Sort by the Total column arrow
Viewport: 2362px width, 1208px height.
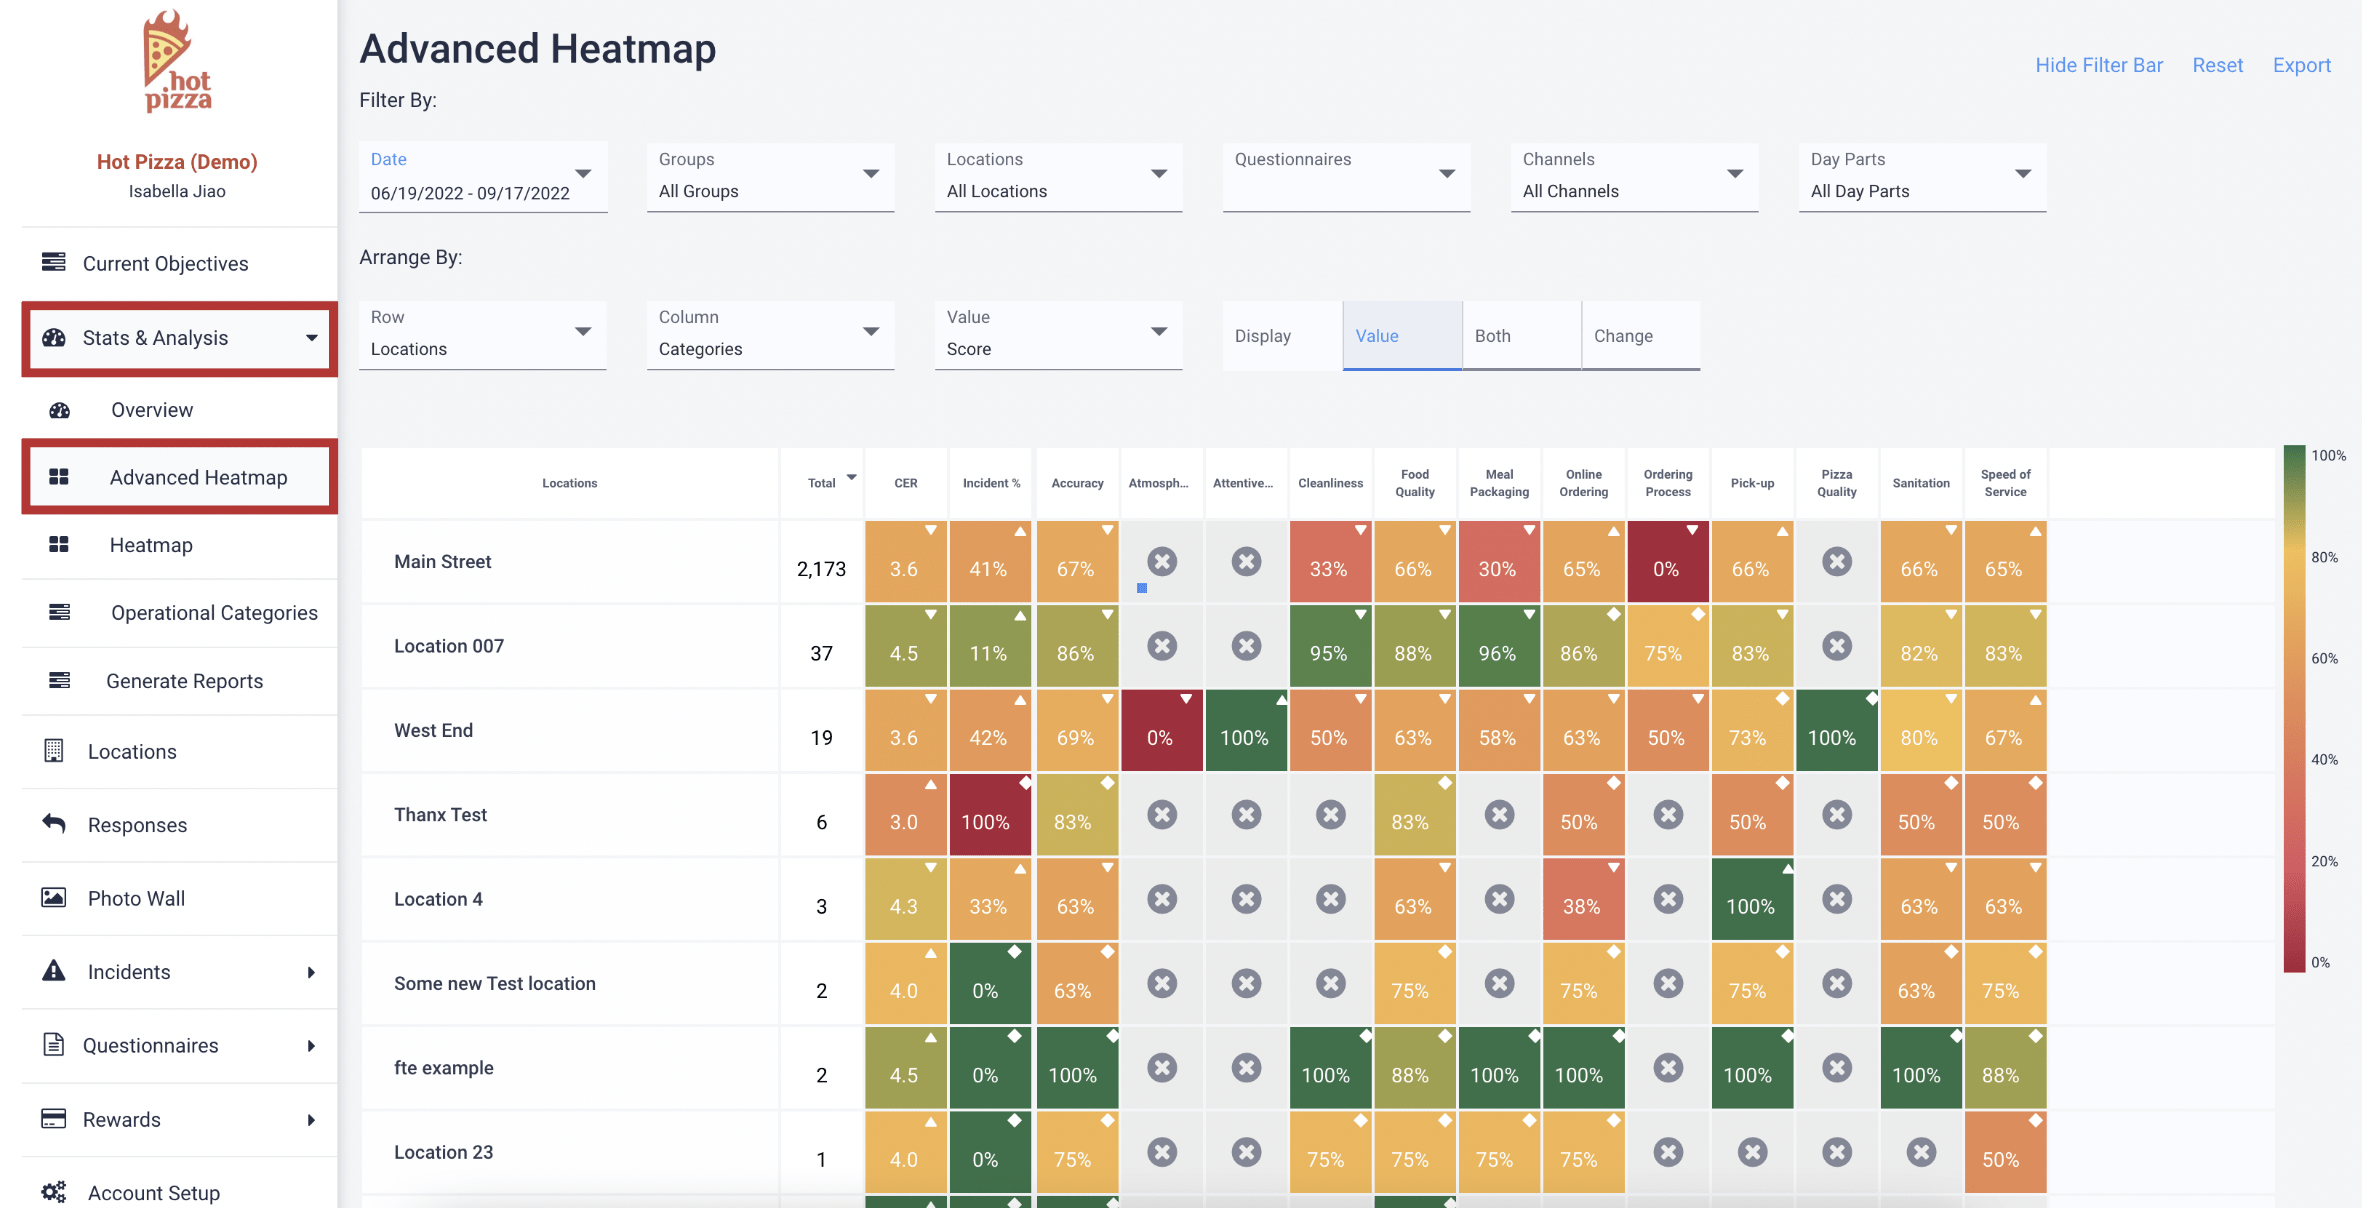851,478
